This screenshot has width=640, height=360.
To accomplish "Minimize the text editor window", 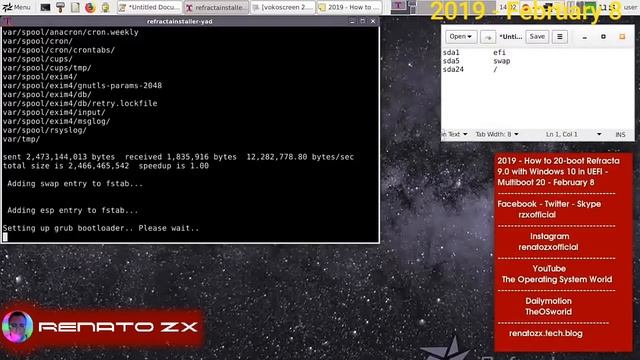I will click(x=584, y=37).
